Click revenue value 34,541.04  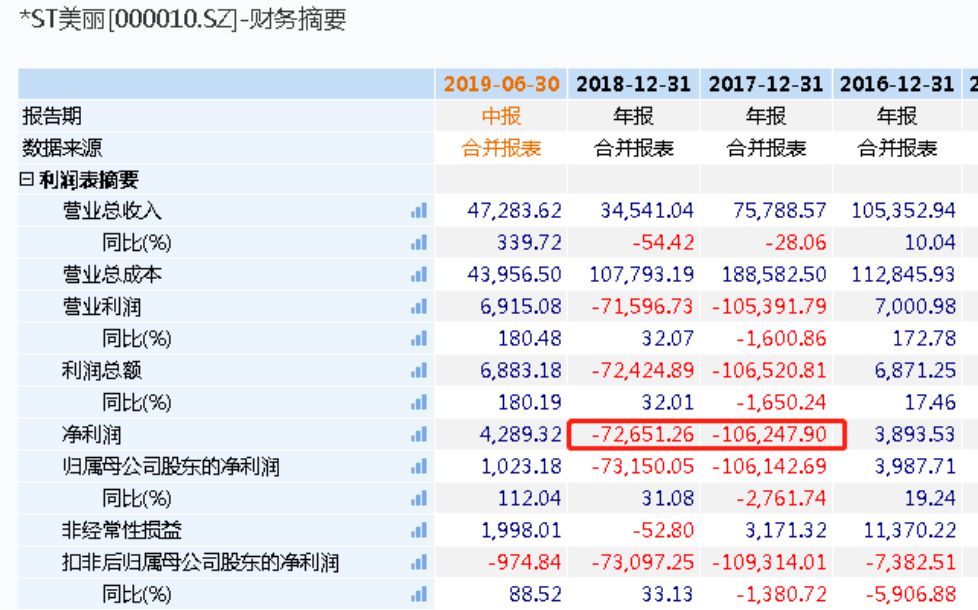click(x=647, y=211)
